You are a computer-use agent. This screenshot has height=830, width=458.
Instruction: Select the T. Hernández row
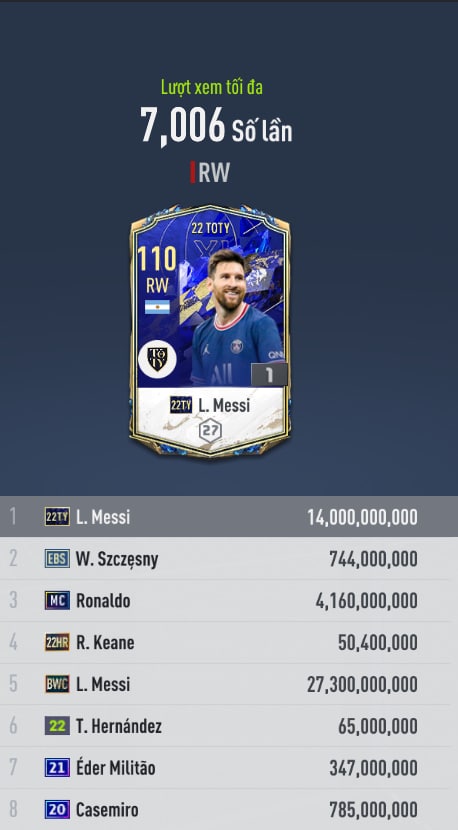[229, 726]
